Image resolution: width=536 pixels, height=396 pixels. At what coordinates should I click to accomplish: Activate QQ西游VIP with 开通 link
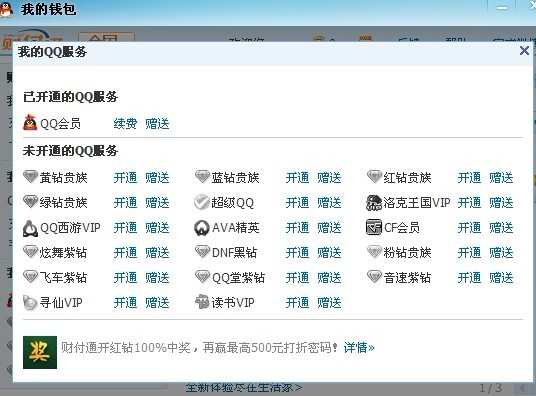point(125,228)
